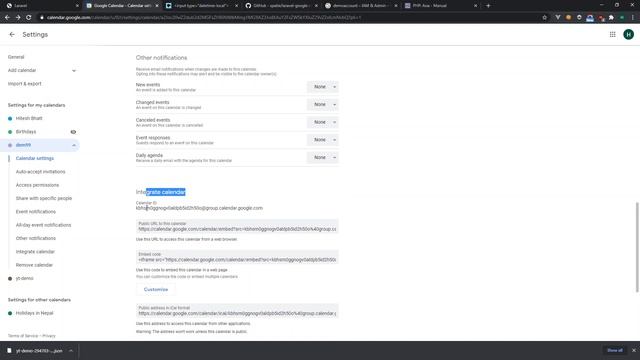
Task: Go to Share with specific people
Action: tap(44, 198)
